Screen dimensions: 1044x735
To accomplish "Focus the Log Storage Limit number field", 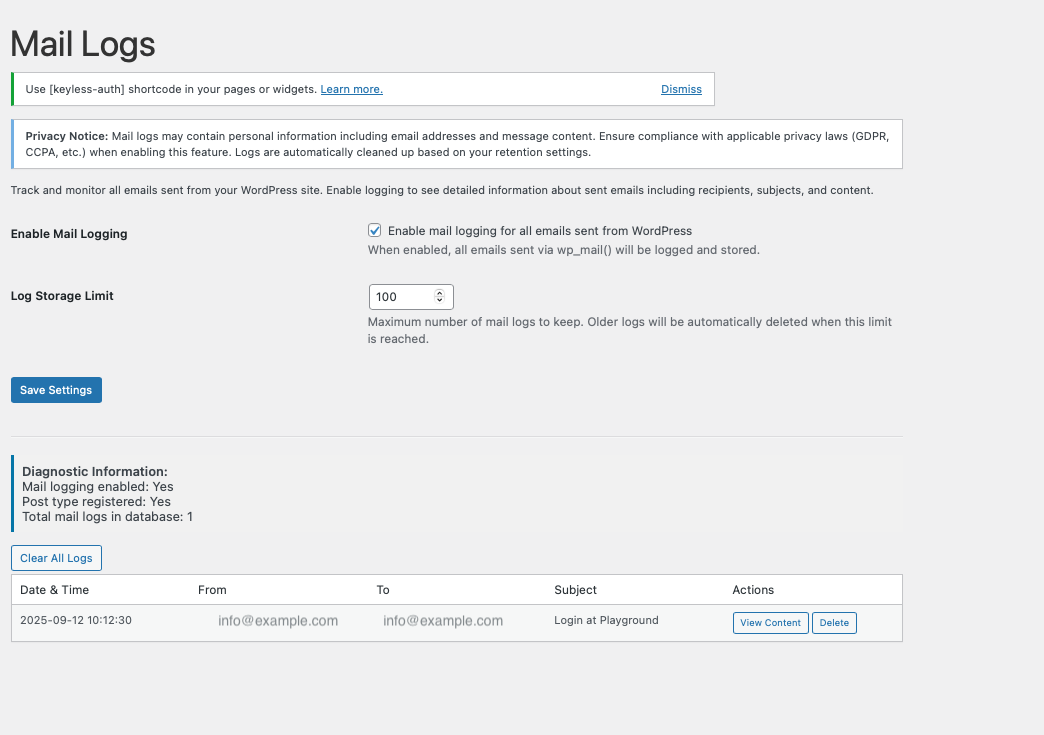I will click(x=400, y=297).
